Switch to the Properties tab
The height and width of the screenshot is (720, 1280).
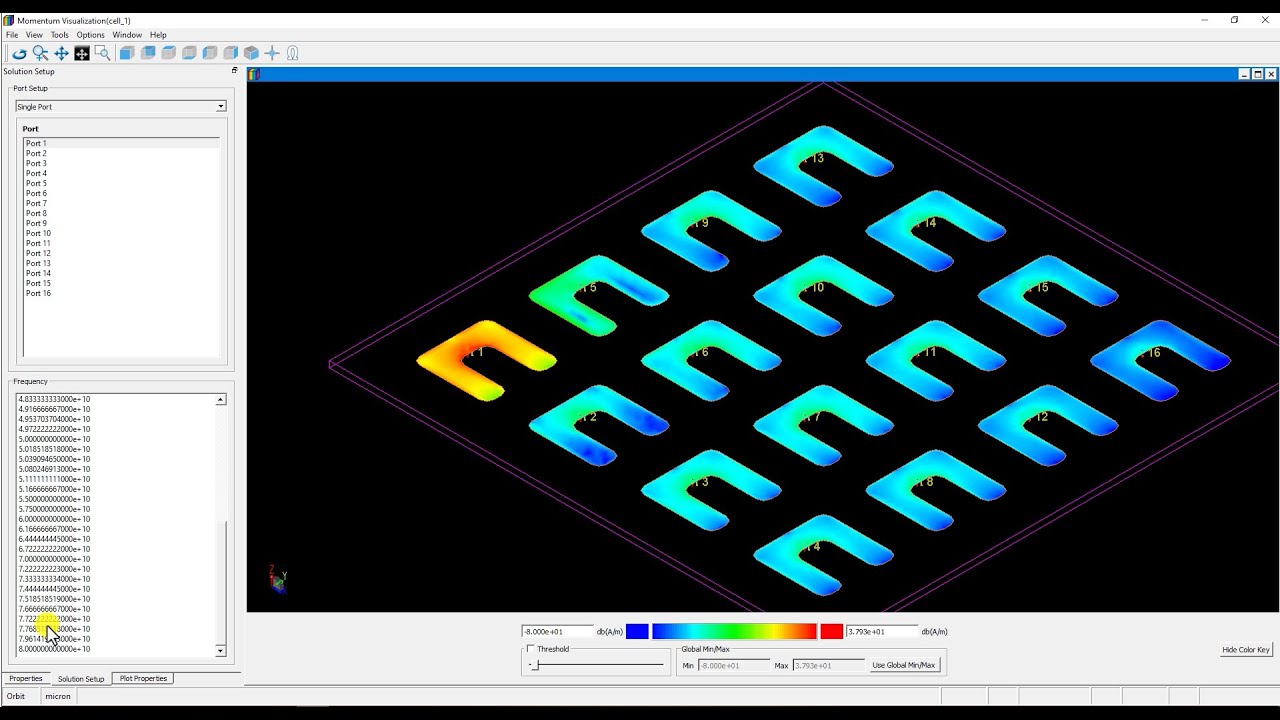tap(26, 678)
